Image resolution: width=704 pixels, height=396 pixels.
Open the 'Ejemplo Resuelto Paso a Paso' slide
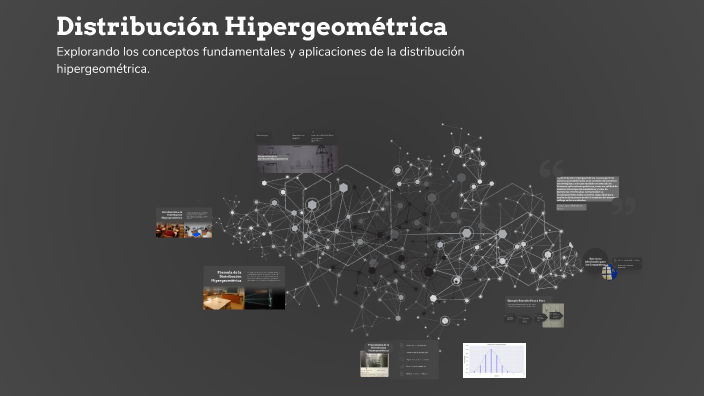click(534, 312)
